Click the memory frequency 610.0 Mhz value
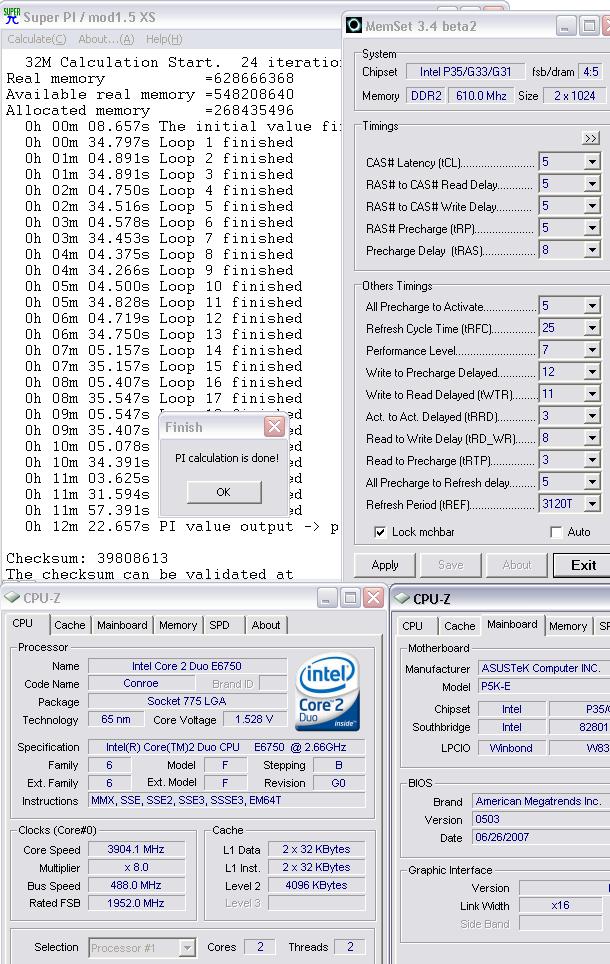 (481, 96)
